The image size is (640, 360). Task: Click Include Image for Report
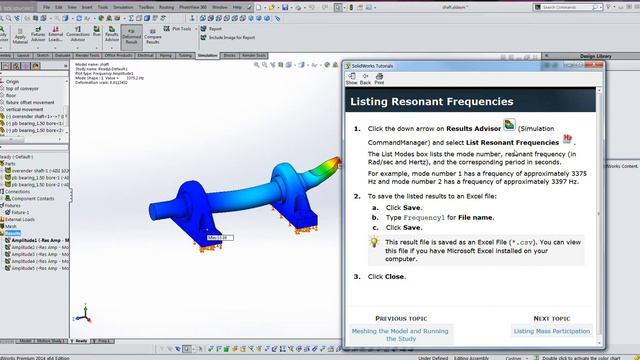point(228,37)
